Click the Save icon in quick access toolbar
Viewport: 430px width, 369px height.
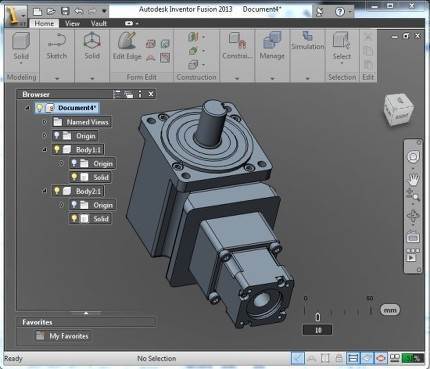pos(65,11)
